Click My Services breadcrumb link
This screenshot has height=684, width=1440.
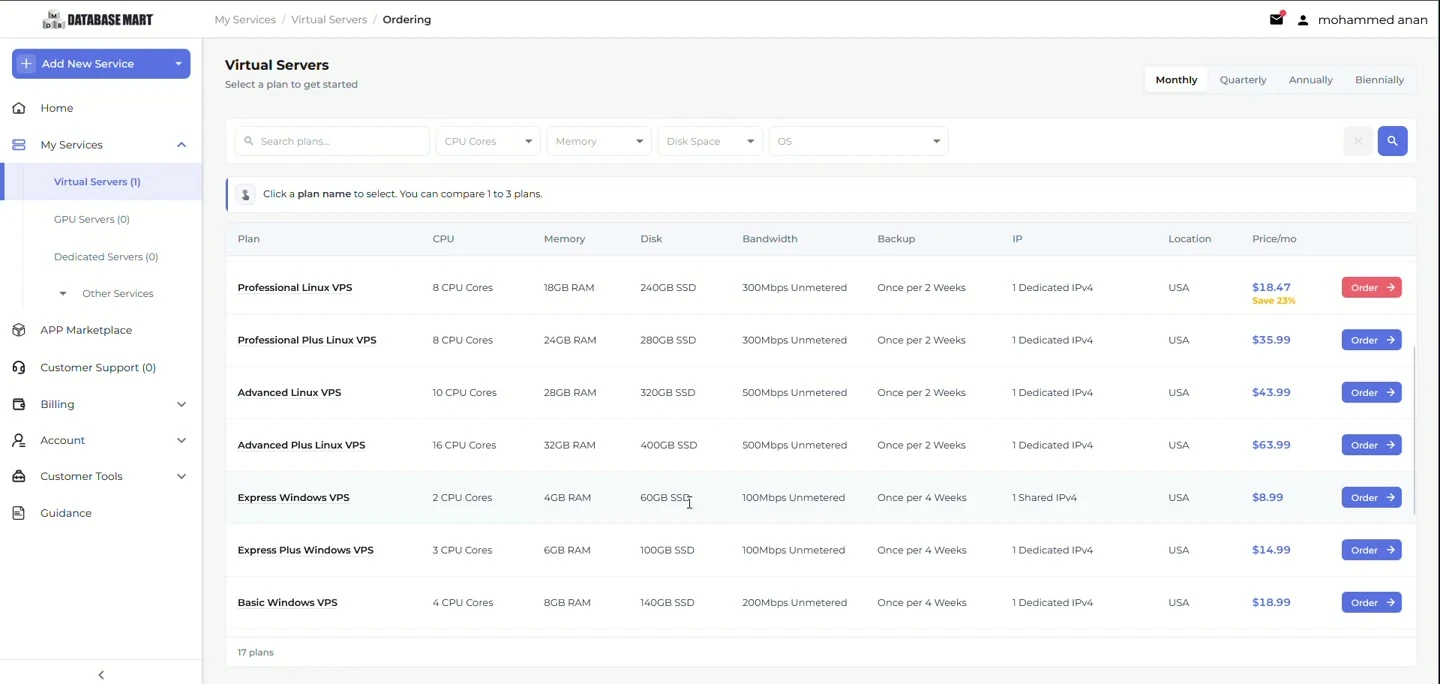coord(245,20)
